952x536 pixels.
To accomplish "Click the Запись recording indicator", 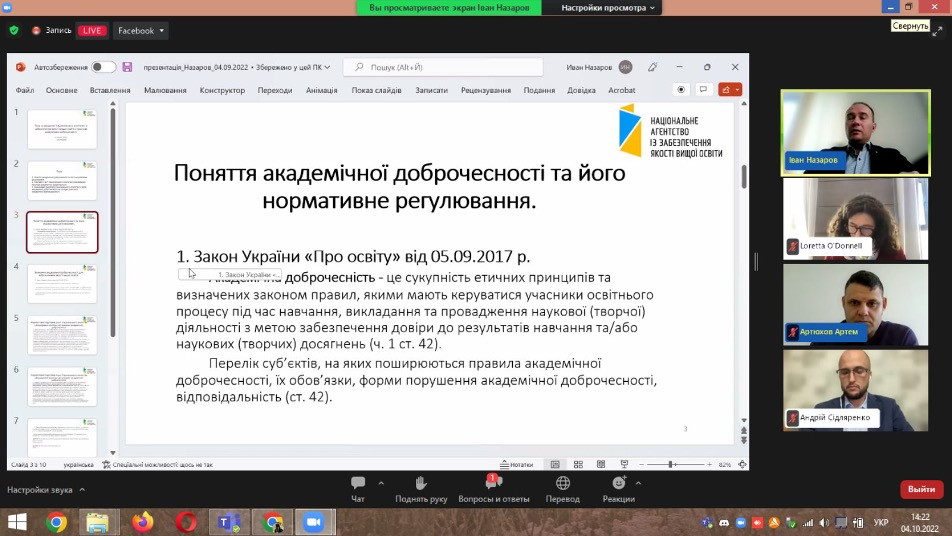I will coord(52,30).
